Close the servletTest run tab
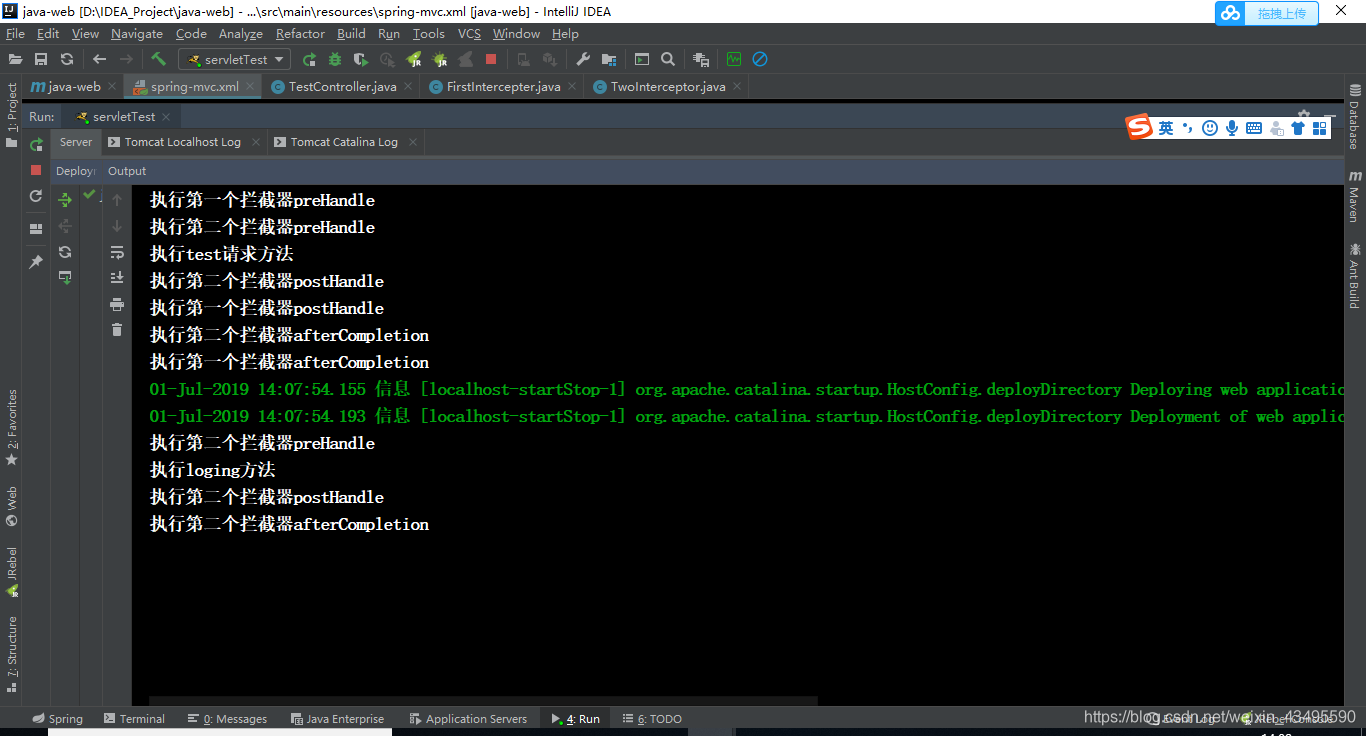This screenshot has height=736, width=1366. pyautogui.click(x=165, y=117)
